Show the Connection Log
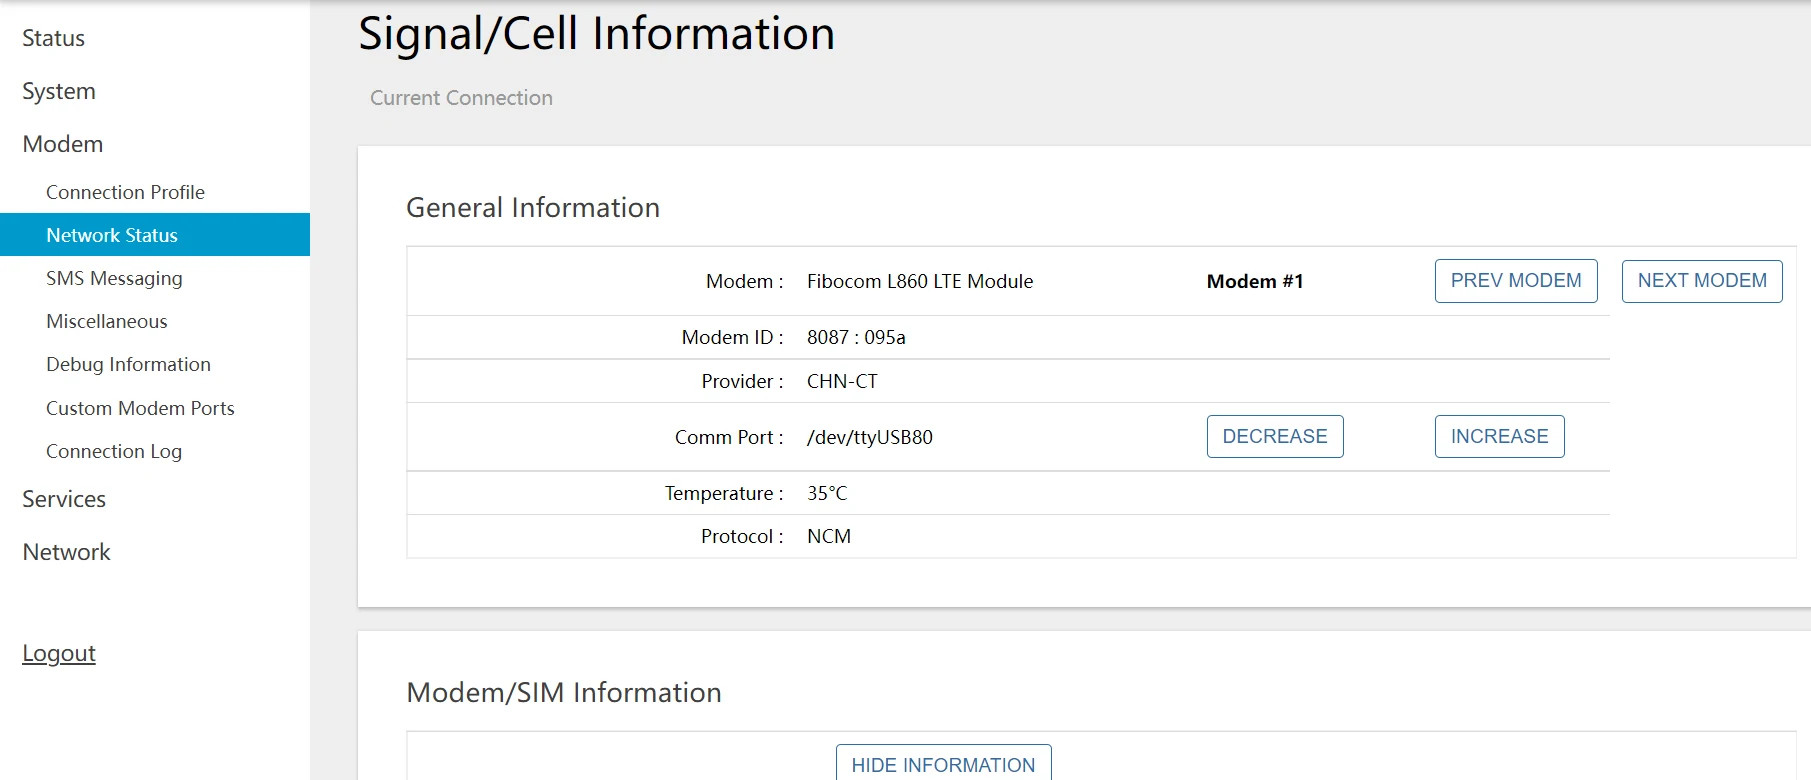 [x=114, y=451]
